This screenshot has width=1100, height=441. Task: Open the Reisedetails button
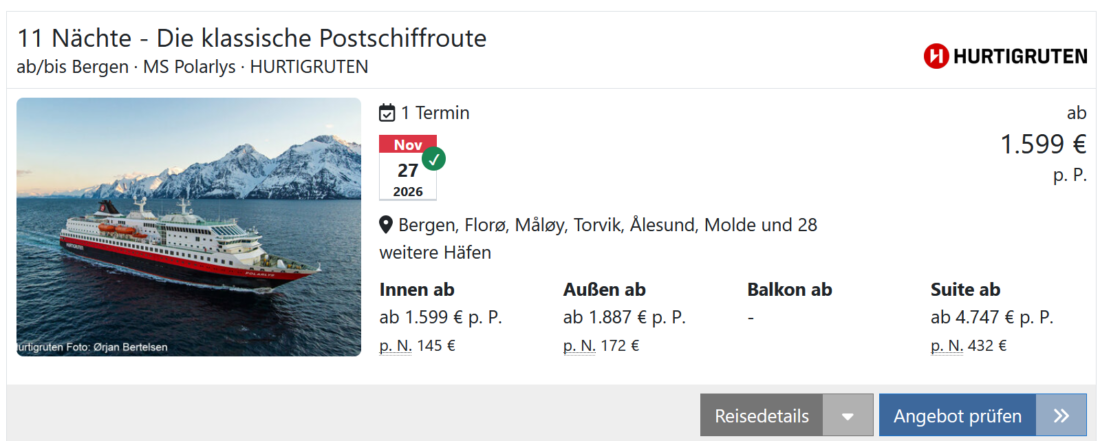(761, 416)
